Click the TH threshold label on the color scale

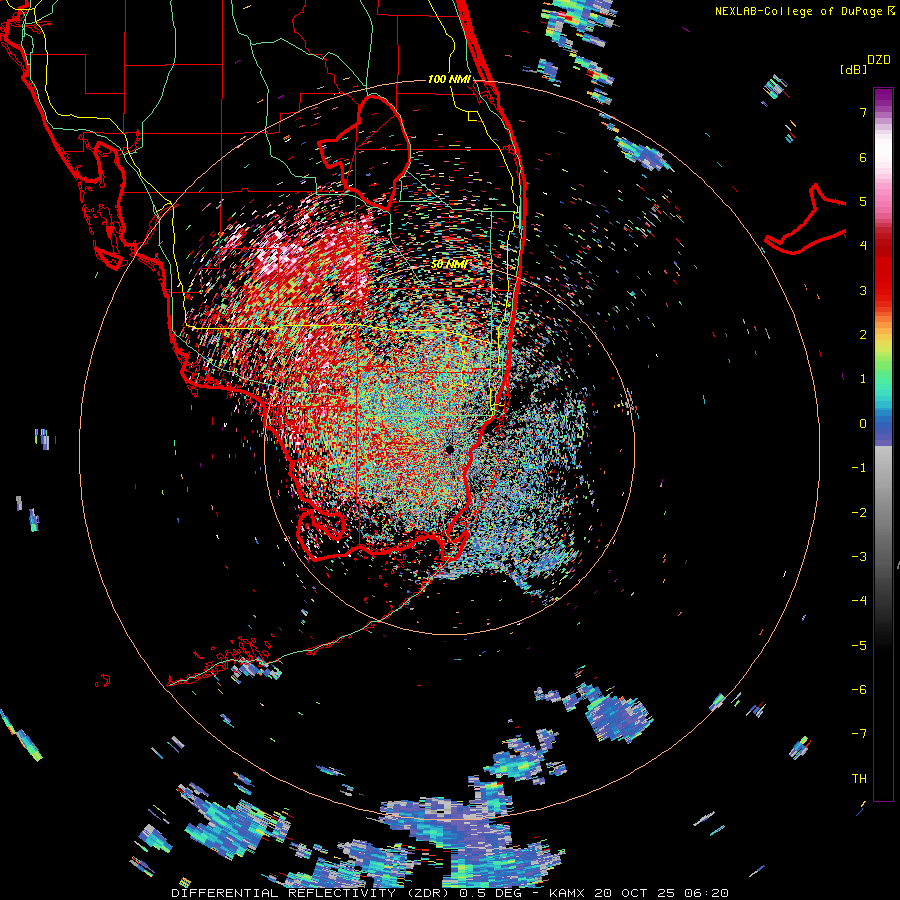pyautogui.click(x=859, y=779)
